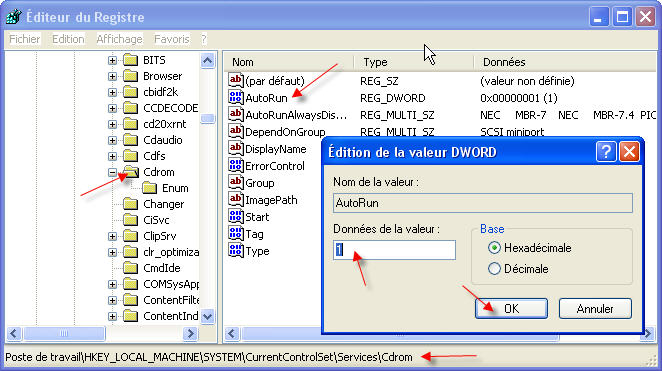Confirm the DWORD edit with OK

511,309
